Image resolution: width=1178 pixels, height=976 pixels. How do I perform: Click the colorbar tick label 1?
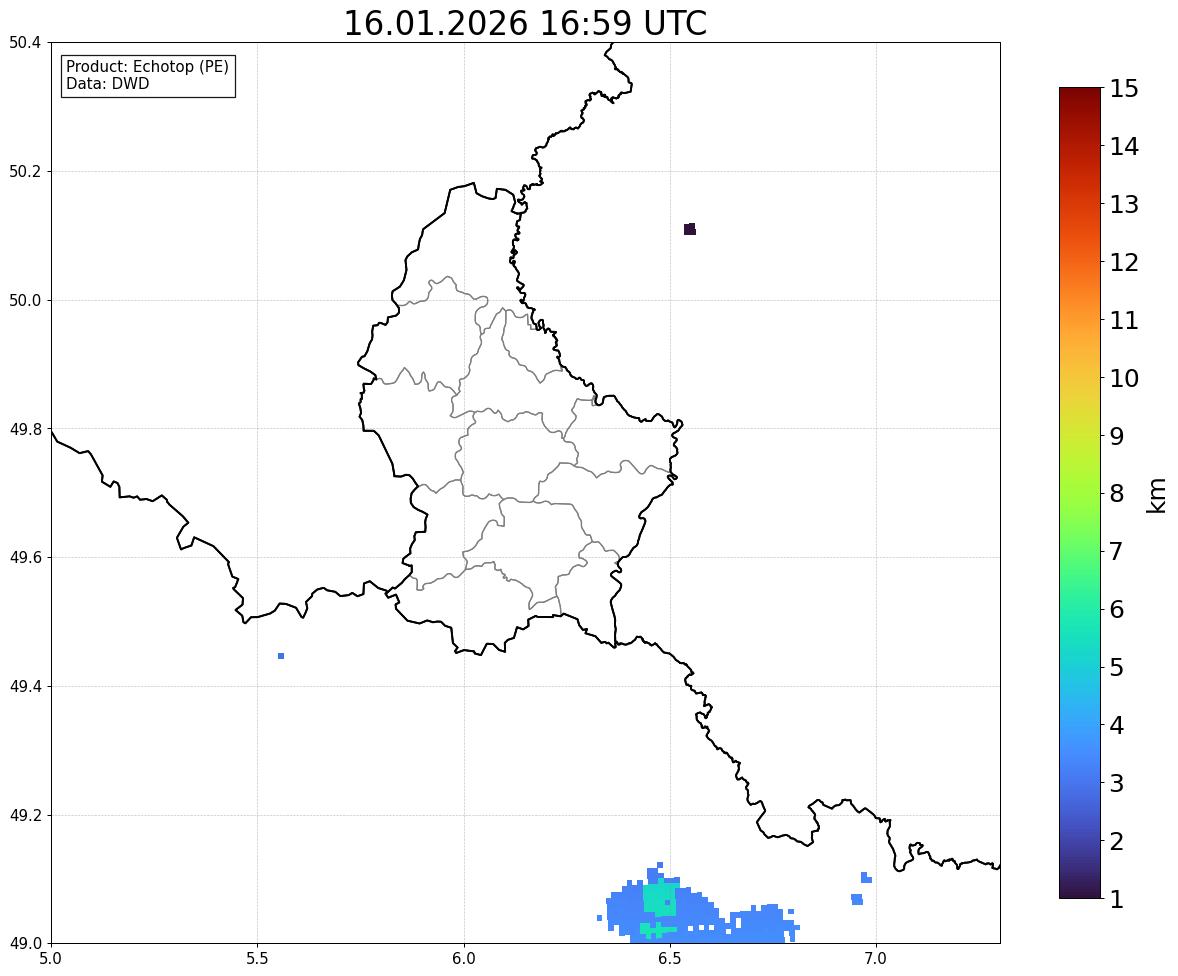[1116, 899]
